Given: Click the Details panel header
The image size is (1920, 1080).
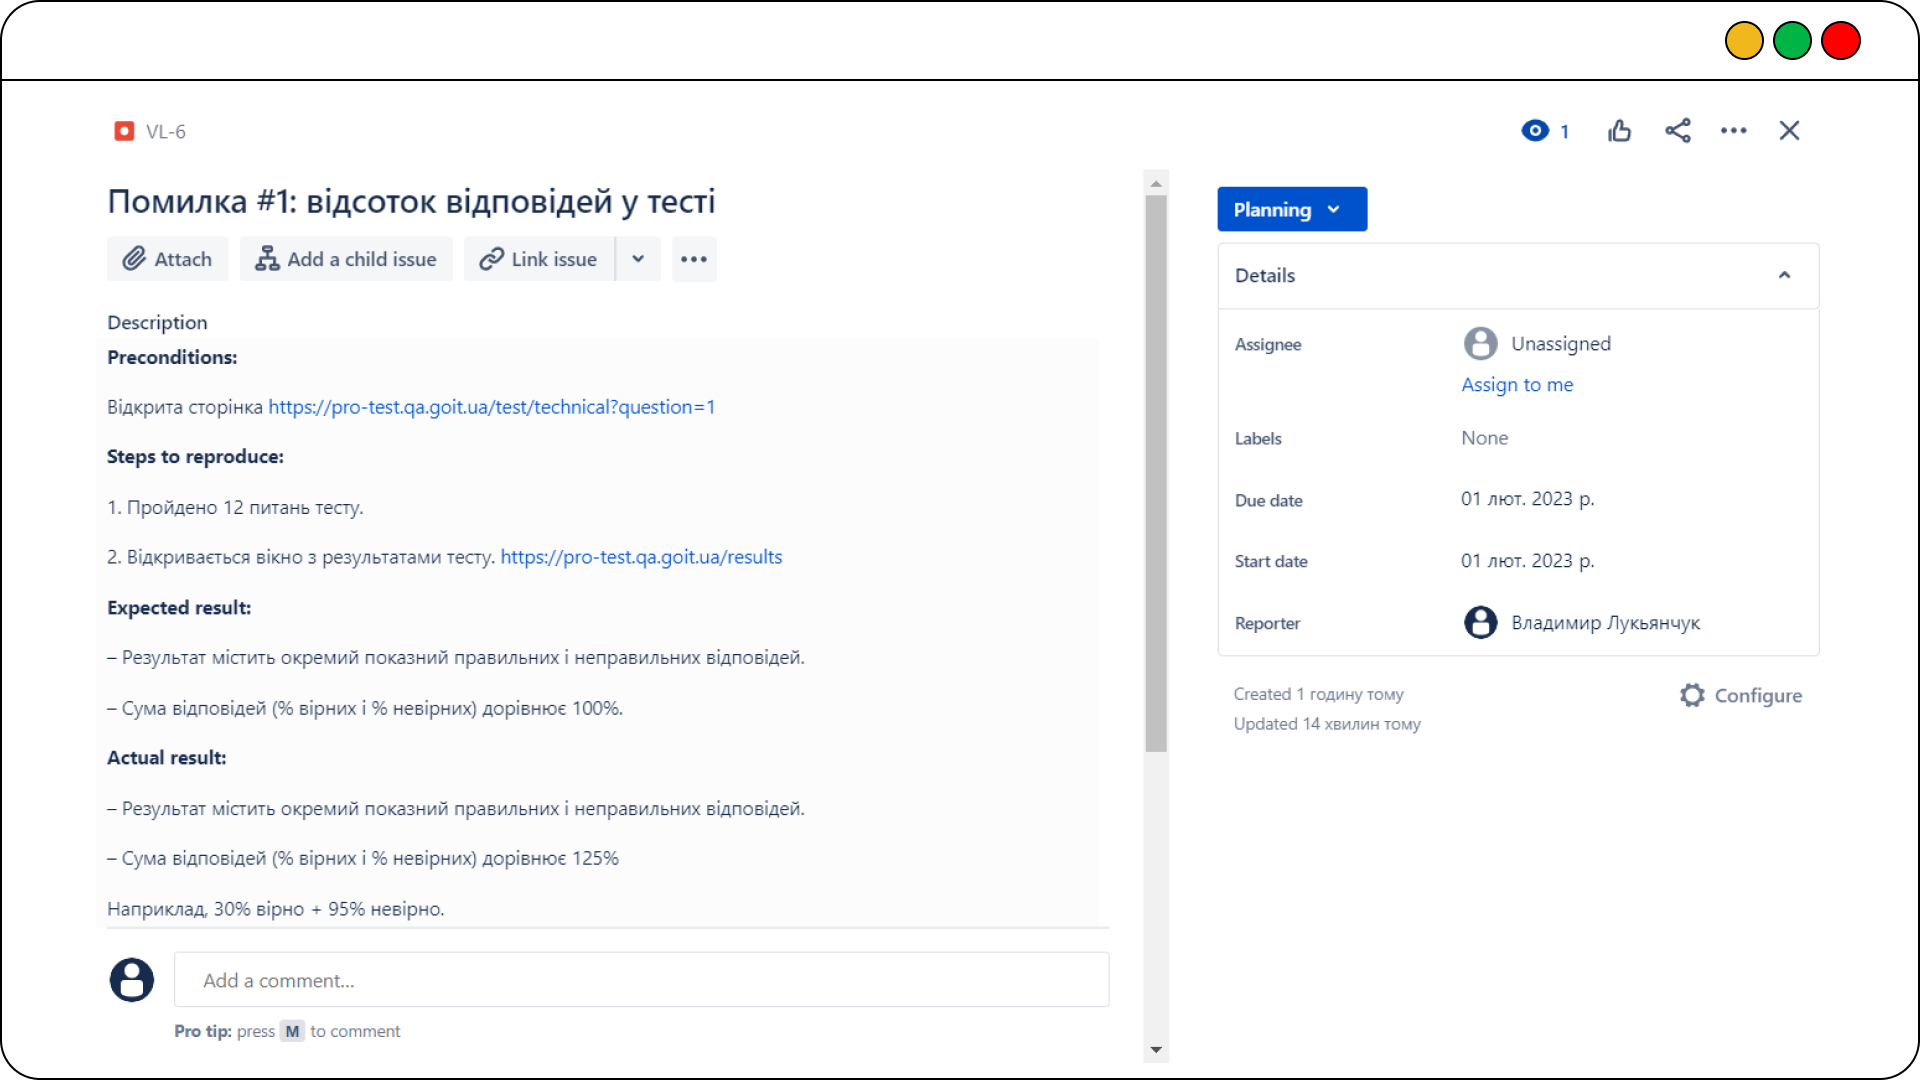Looking at the screenshot, I should 1518,275.
